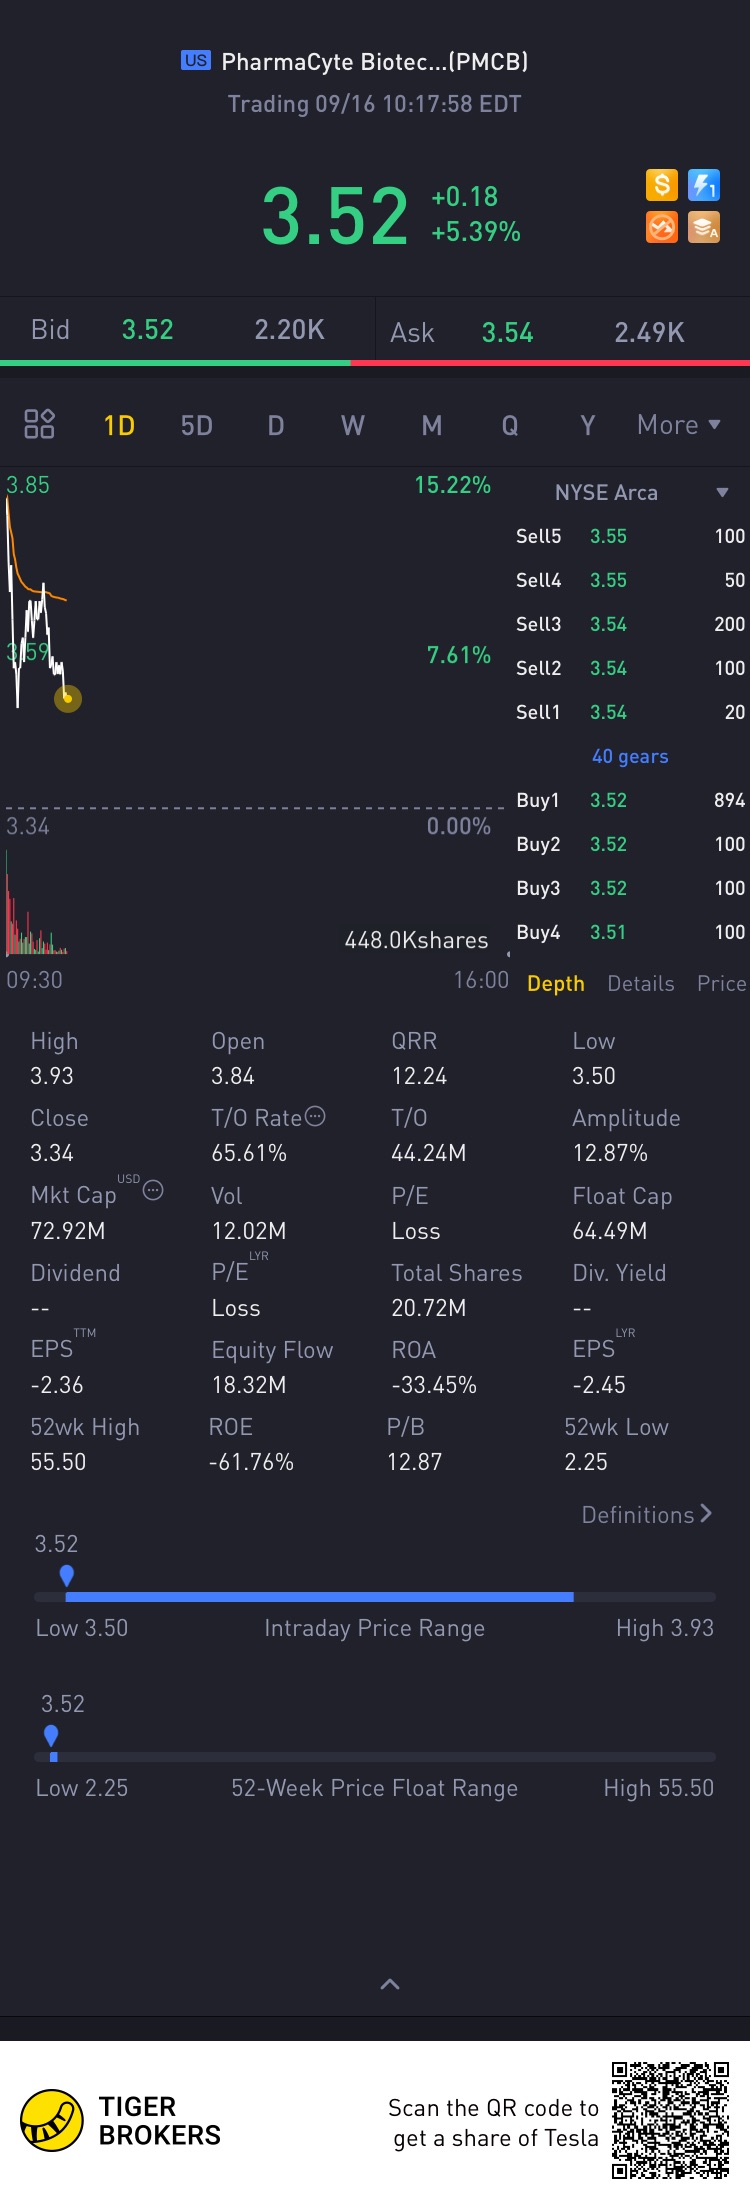Screen dimensions: 750x2201
Task: Open the NYSE Arca exchange dropdown
Action: 641,492
